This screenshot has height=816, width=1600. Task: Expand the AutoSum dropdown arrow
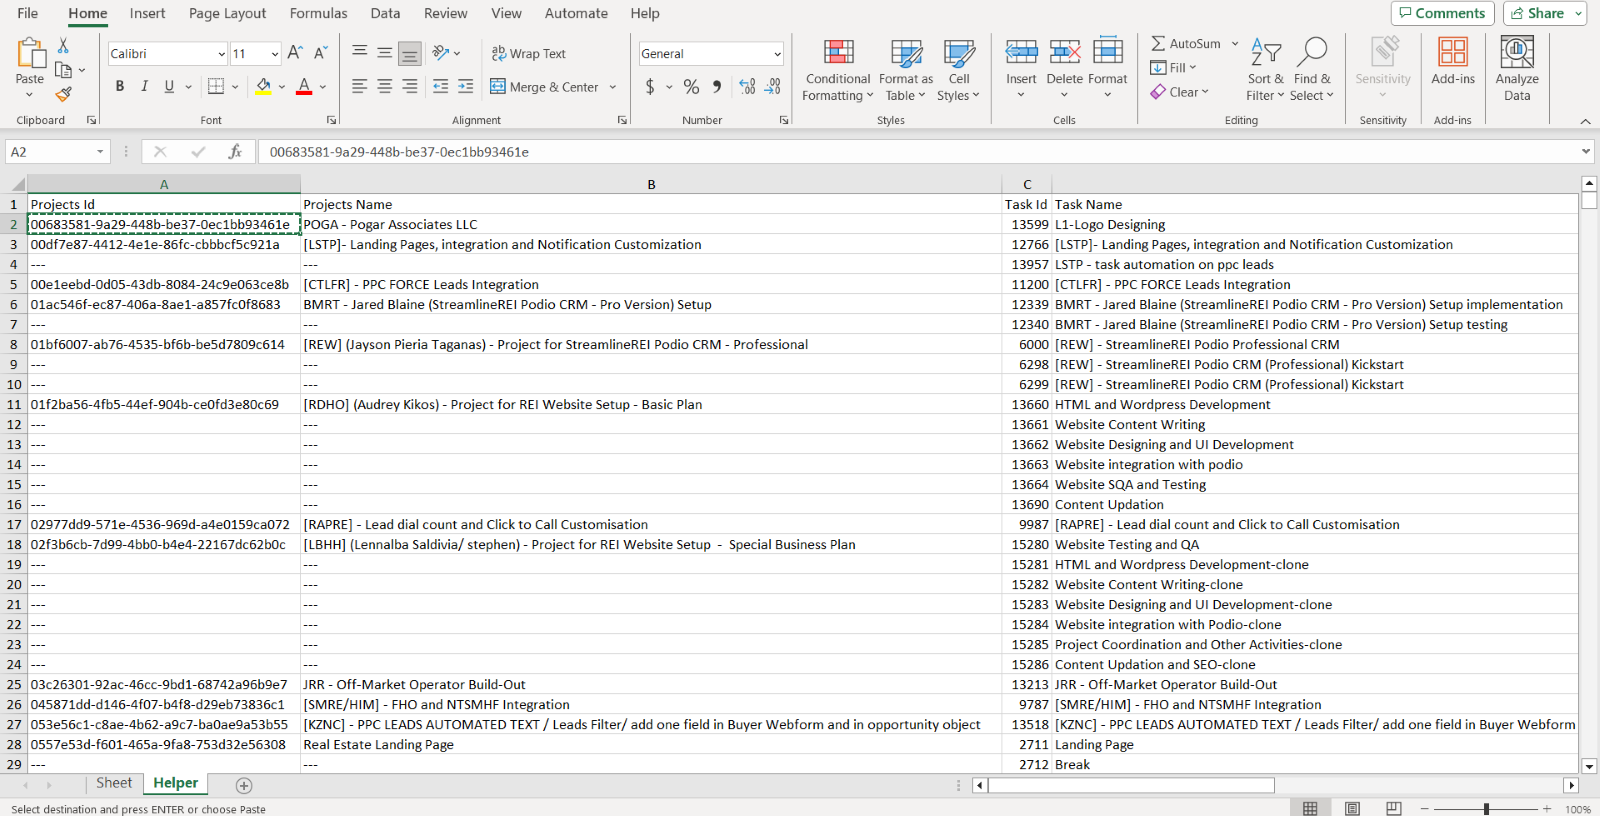[x=1235, y=43]
